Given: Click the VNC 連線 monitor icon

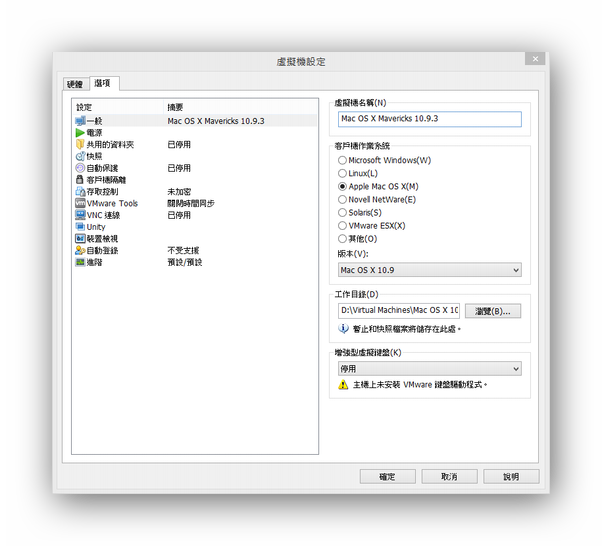Looking at the screenshot, I should coord(80,215).
